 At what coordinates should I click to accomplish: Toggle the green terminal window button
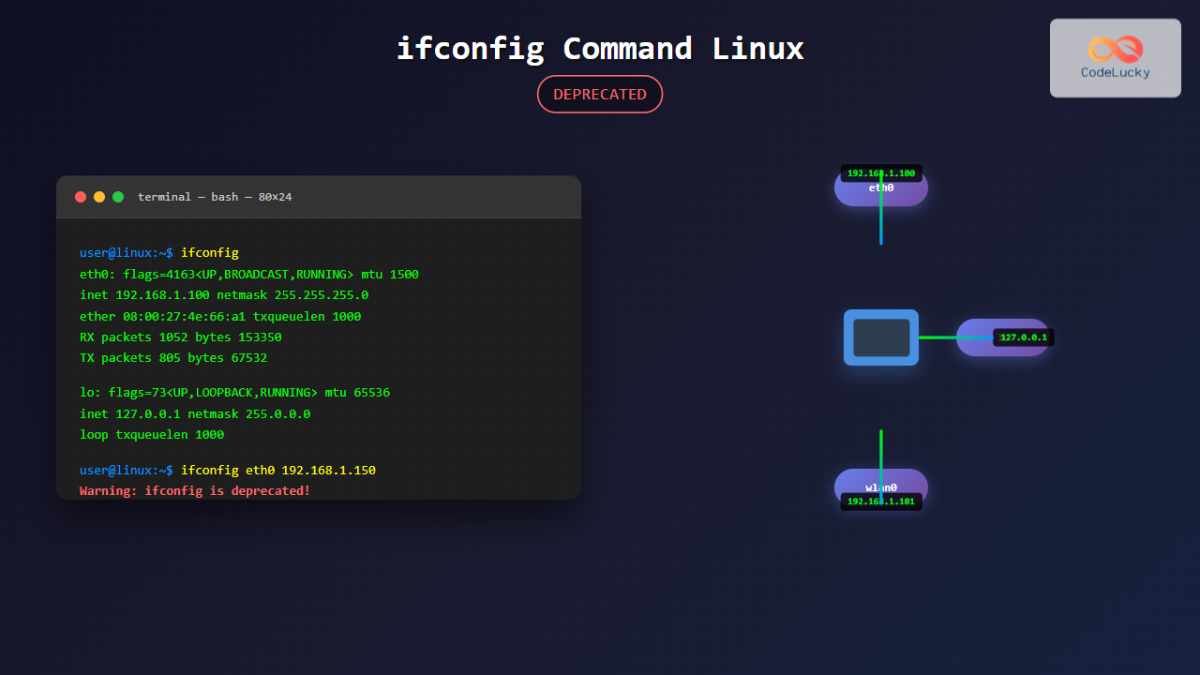pyautogui.click(x=118, y=197)
